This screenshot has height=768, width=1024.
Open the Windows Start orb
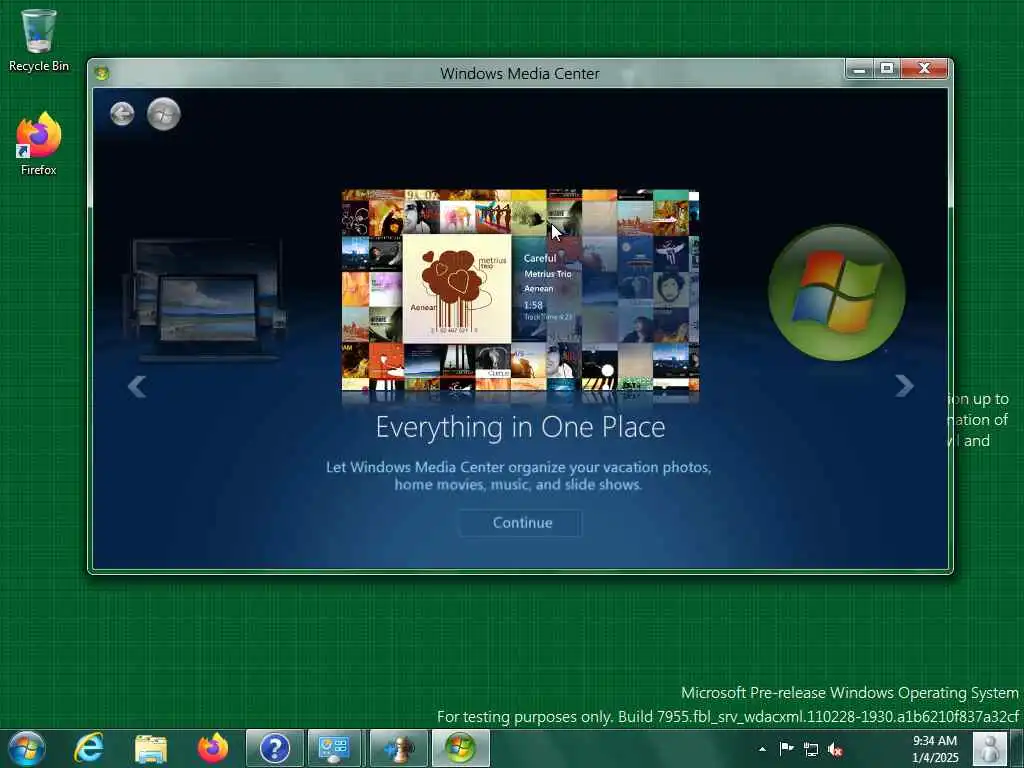pyautogui.click(x=27, y=748)
